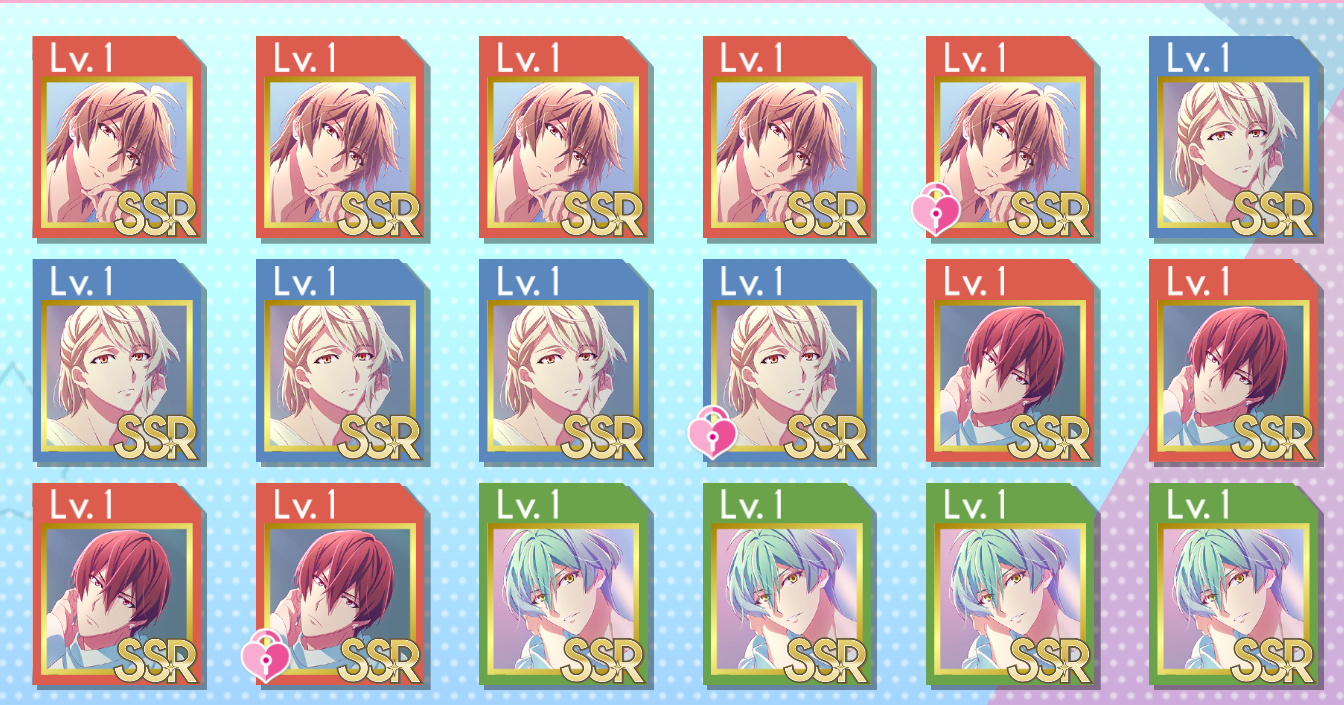Select the first red-haired card in the middle row
This screenshot has width=1344, height=705.
pyautogui.click(x=1011, y=361)
